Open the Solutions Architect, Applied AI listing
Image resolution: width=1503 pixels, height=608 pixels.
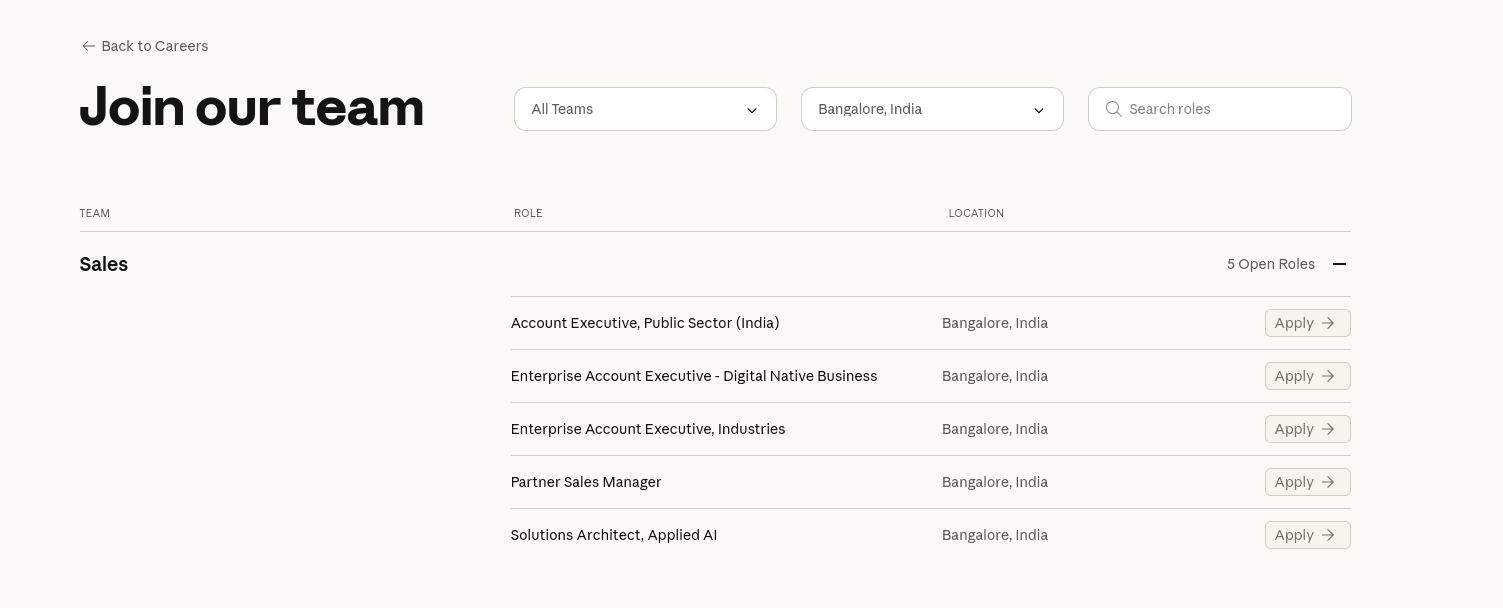pyautogui.click(x=613, y=535)
